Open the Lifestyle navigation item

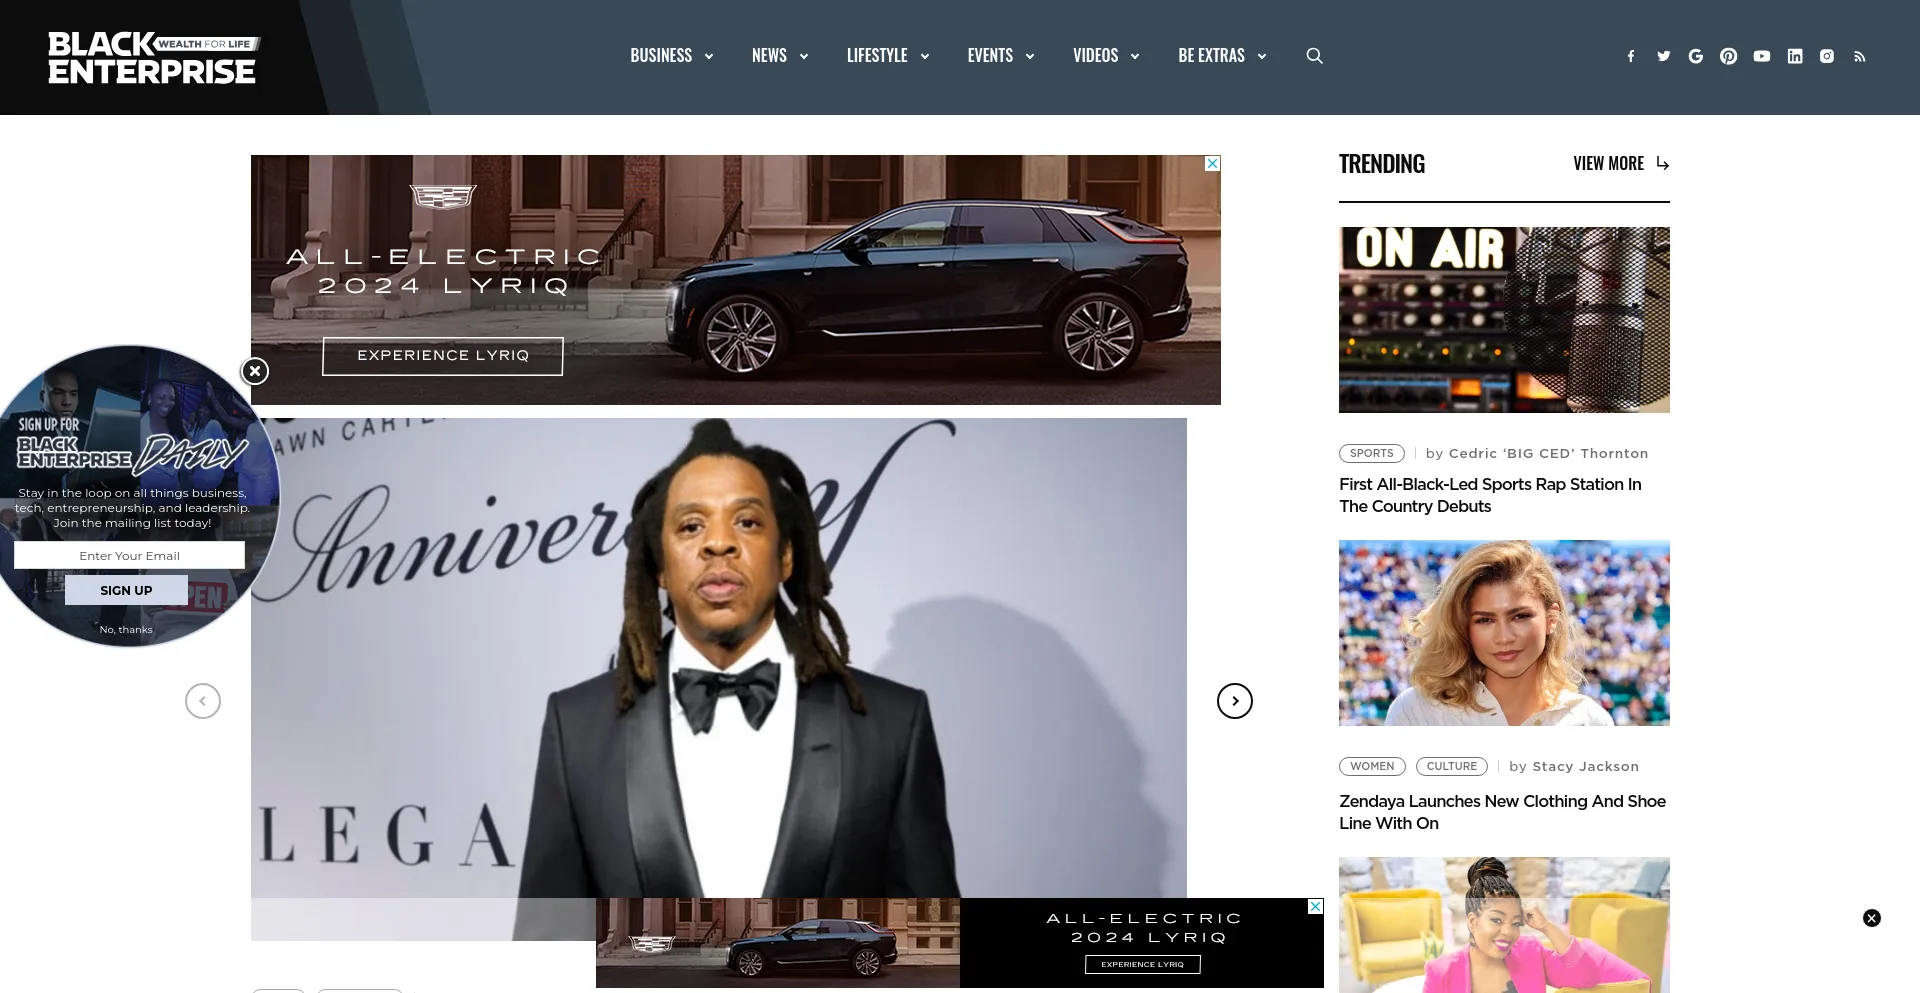click(x=877, y=56)
